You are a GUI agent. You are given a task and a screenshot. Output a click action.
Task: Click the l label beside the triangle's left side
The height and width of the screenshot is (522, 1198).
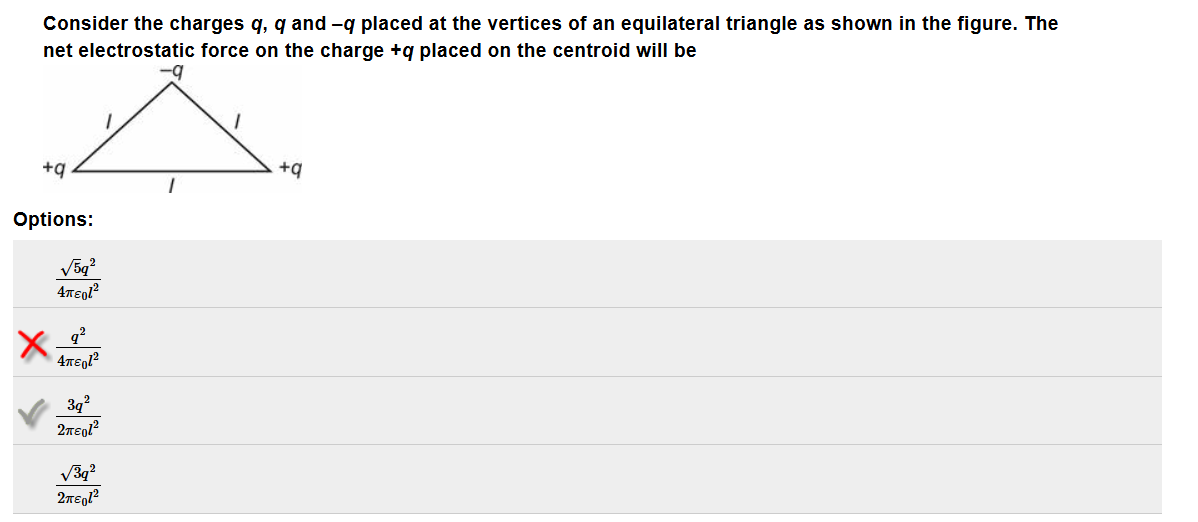(x=109, y=122)
